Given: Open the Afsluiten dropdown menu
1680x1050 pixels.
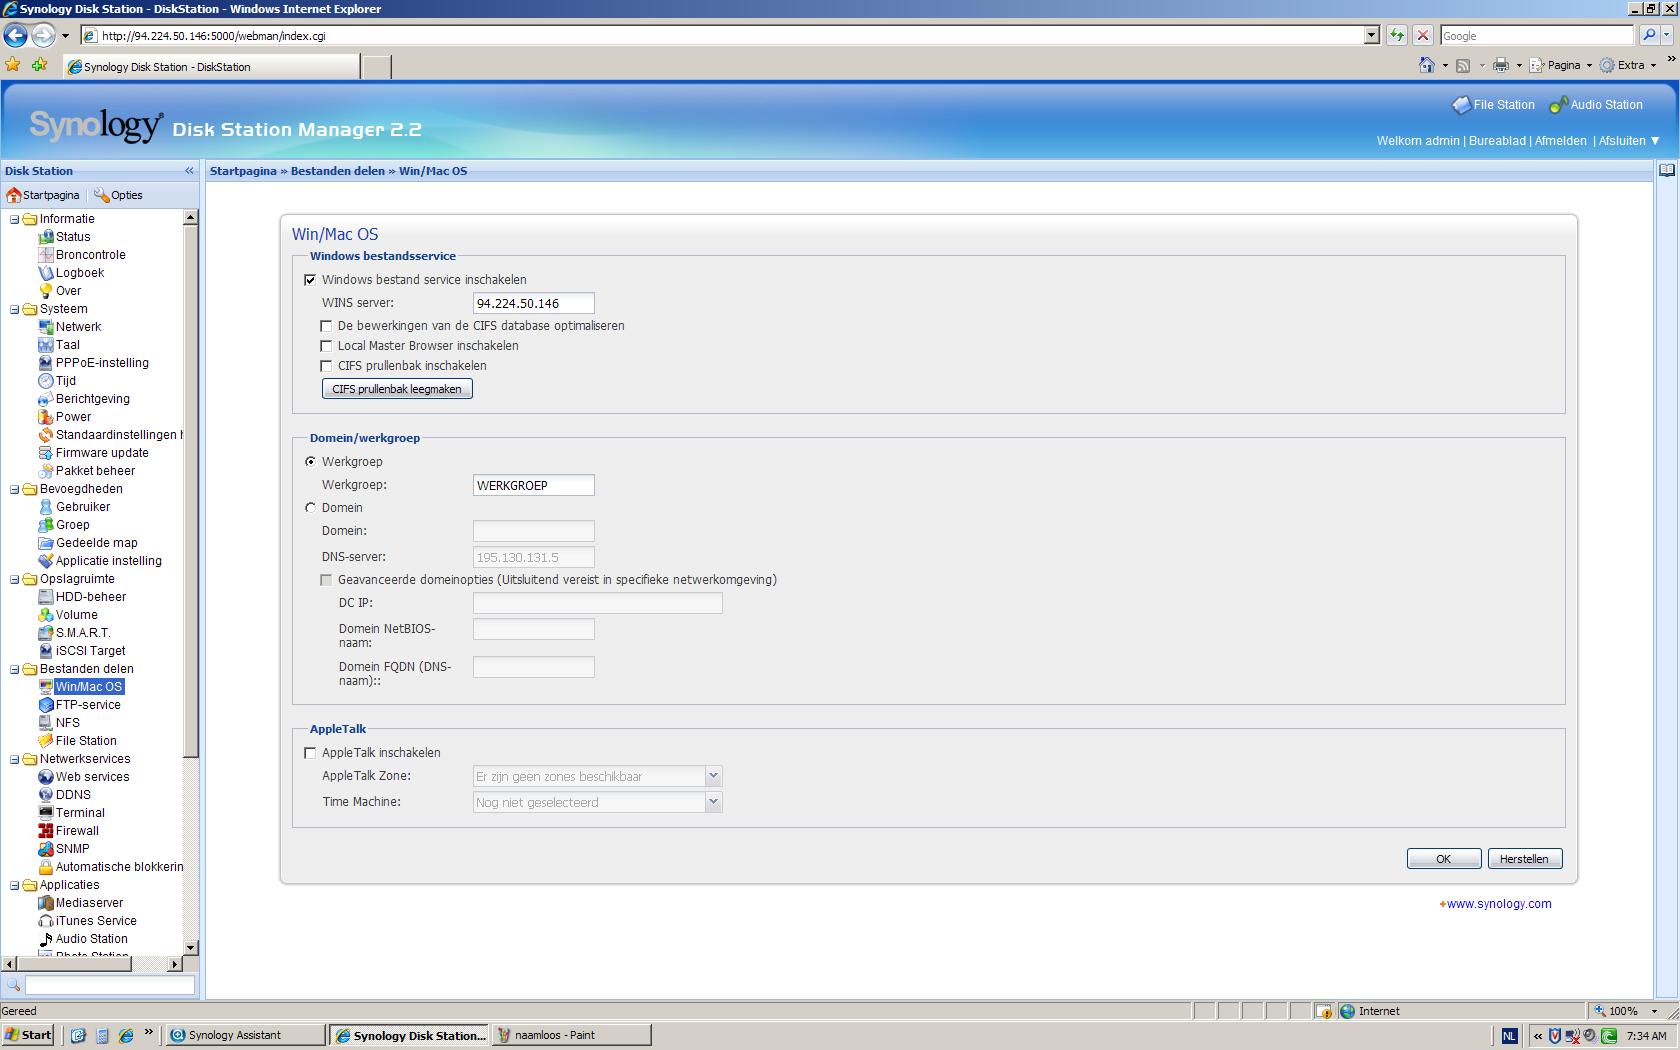Looking at the screenshot, I should [x=1629, y=141].
